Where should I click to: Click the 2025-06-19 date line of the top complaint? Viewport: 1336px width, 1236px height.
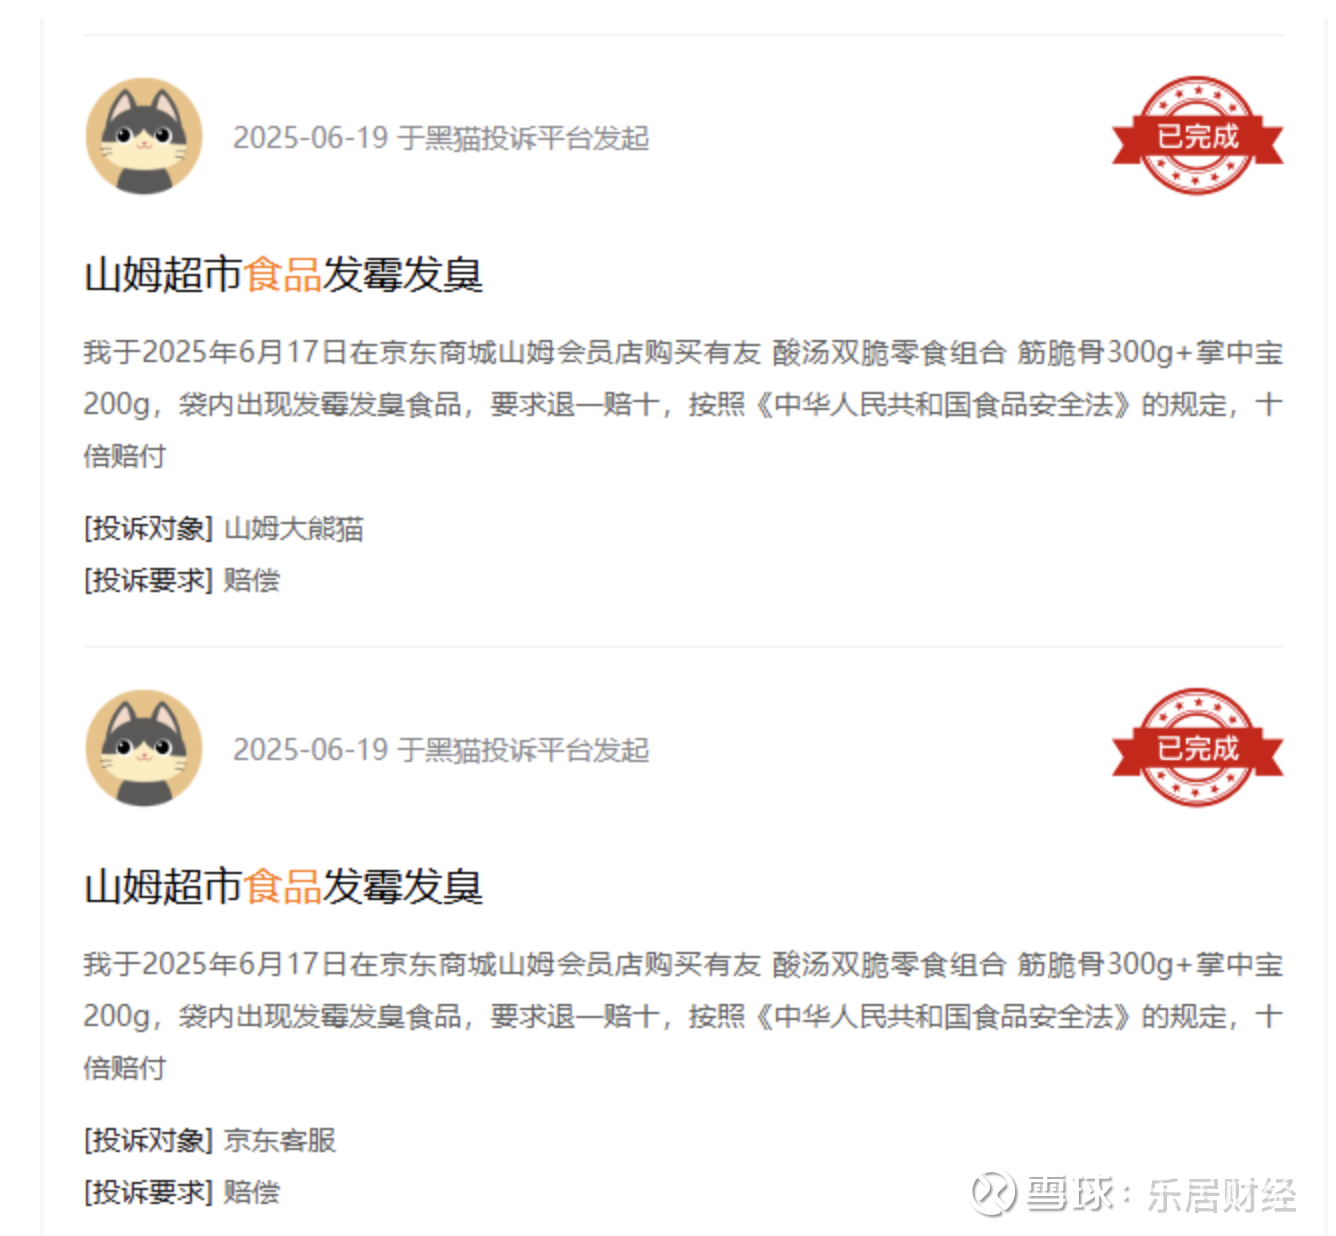(441, 137)
